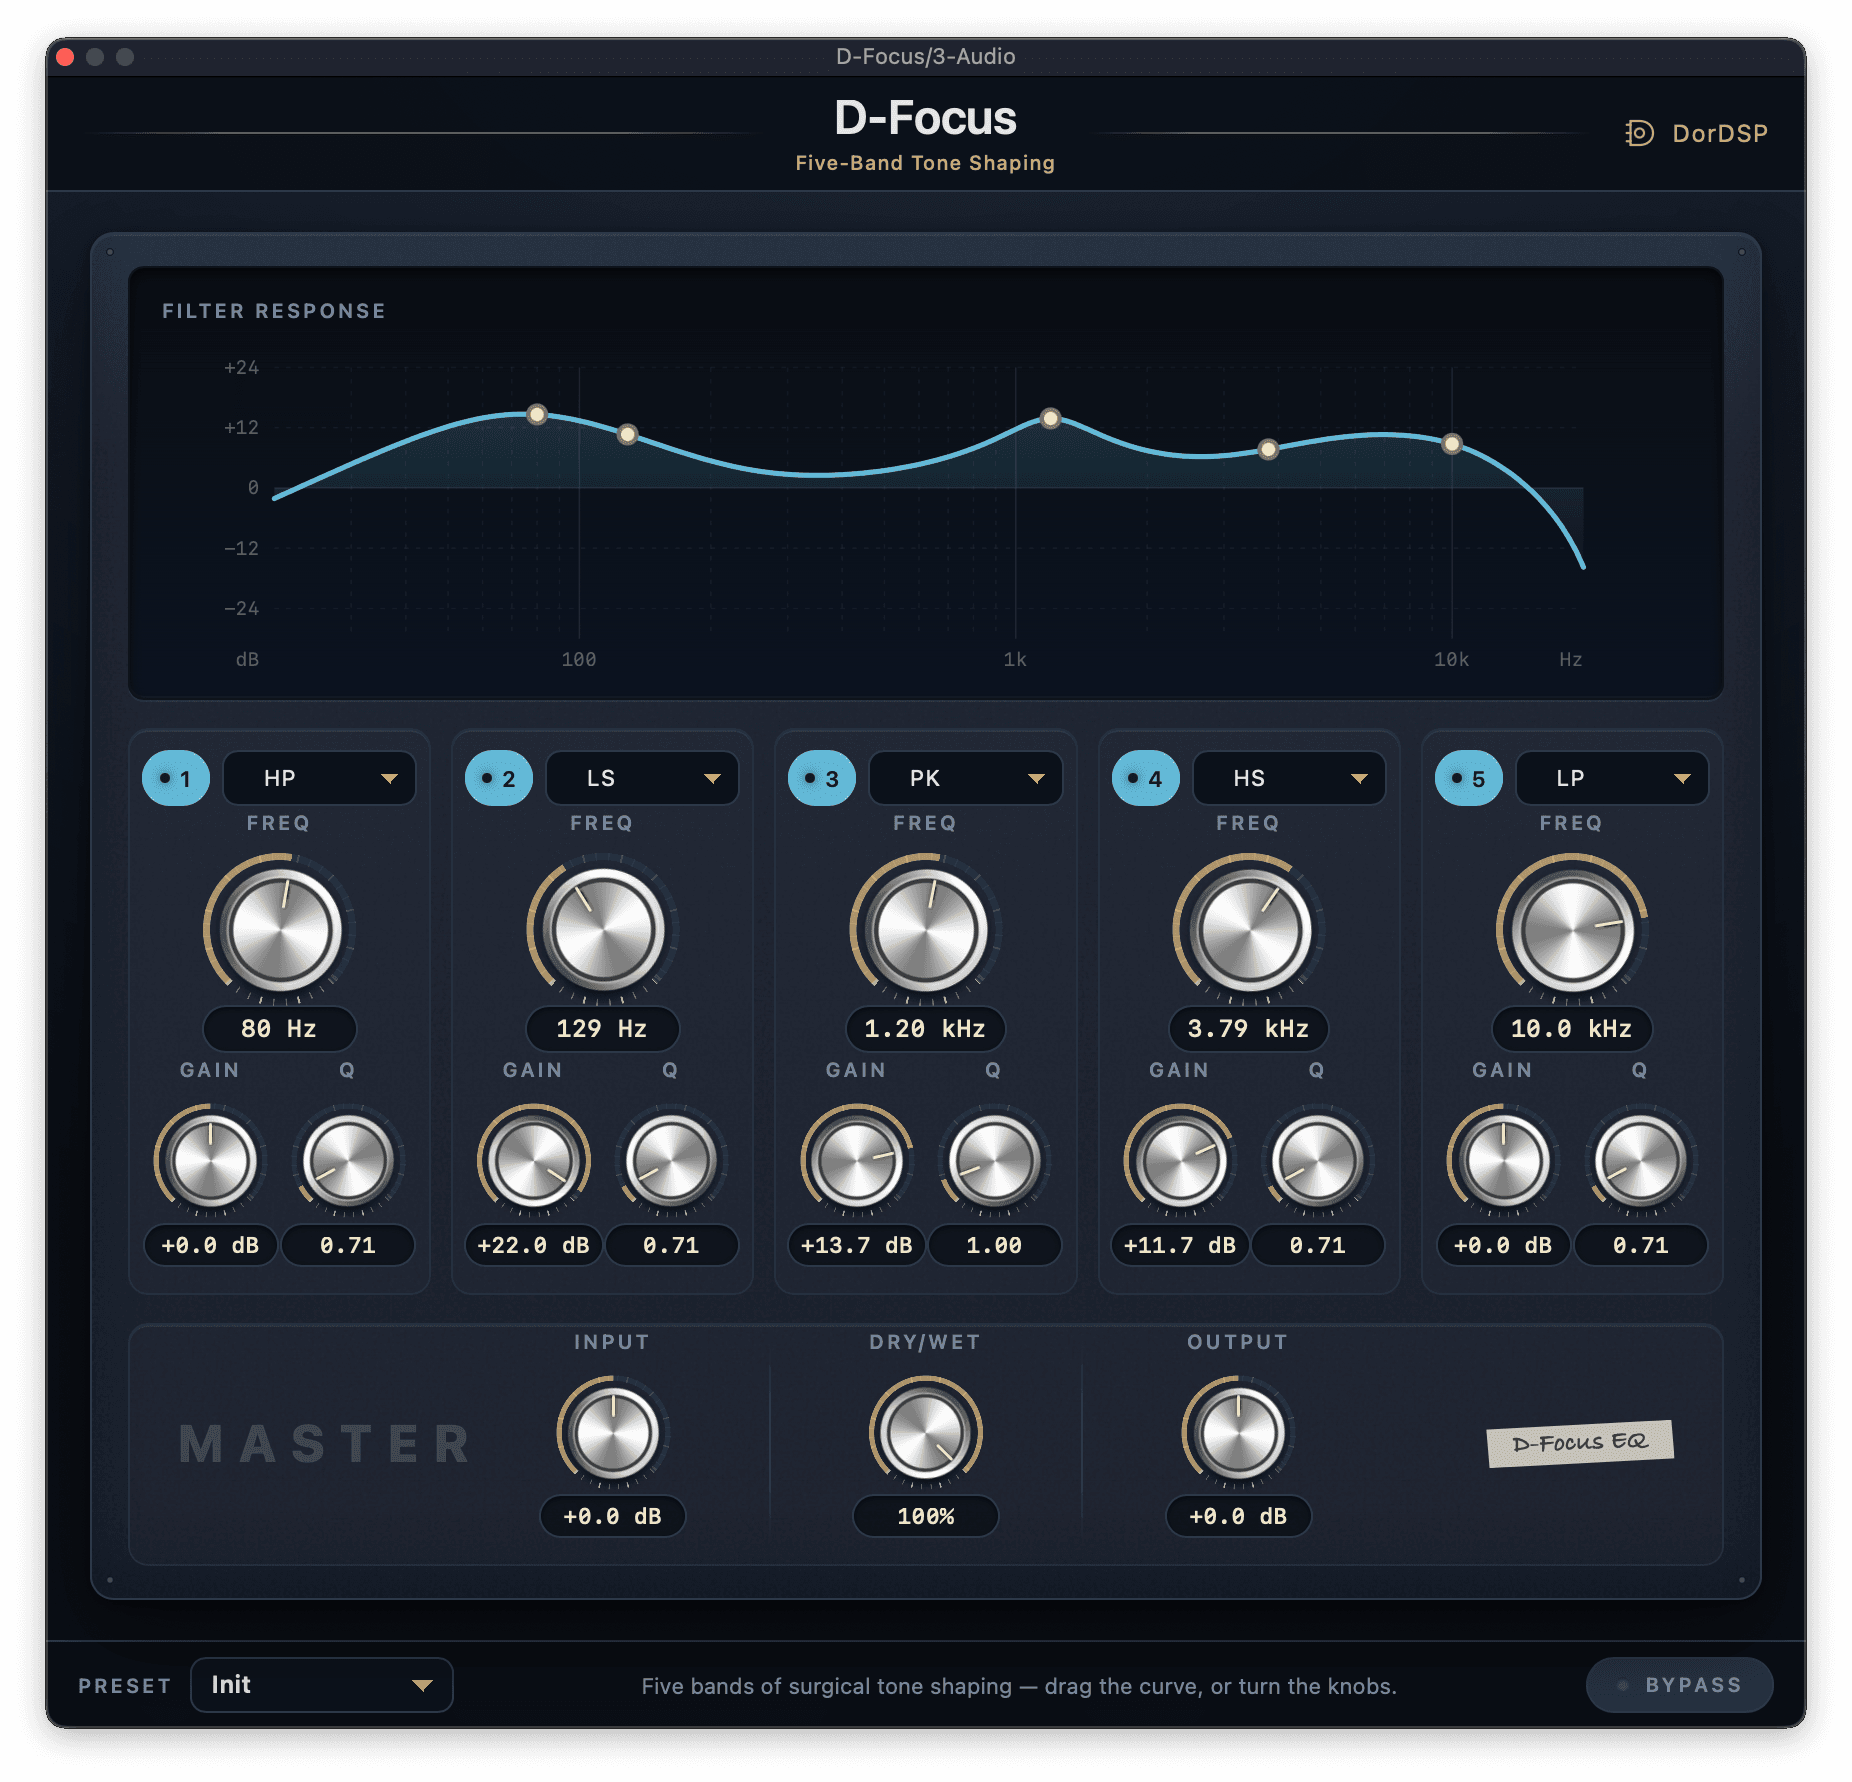Click band 5 gain value +0.0 dB
Image resolution: width=1852 pixels, height=1782 pixels.
click(x=1503, y=1245)
